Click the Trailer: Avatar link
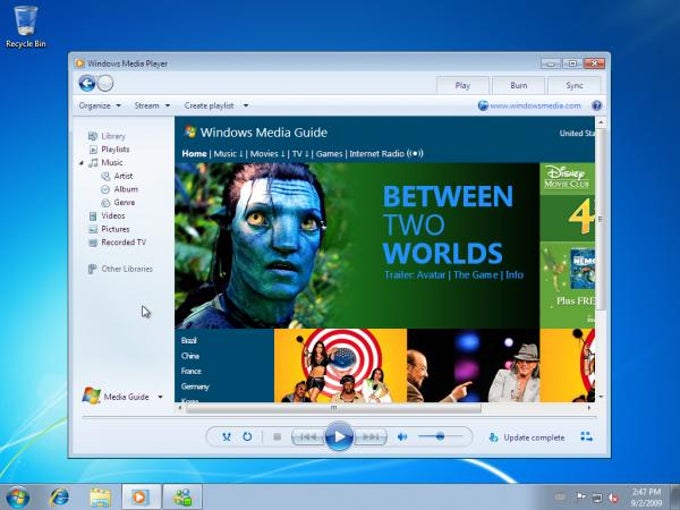Viewport: 680px width, 510px height. click(415, 275)
